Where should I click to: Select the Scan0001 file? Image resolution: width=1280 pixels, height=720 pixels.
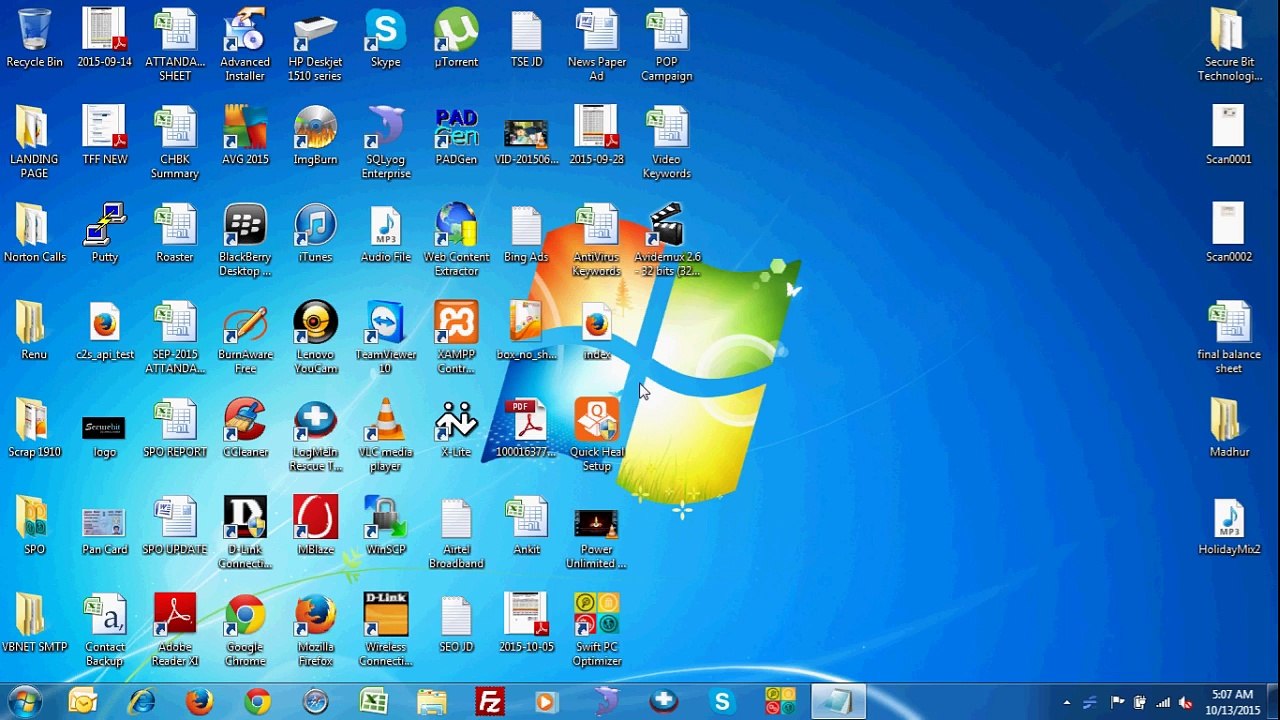[x=1229, y=135]
